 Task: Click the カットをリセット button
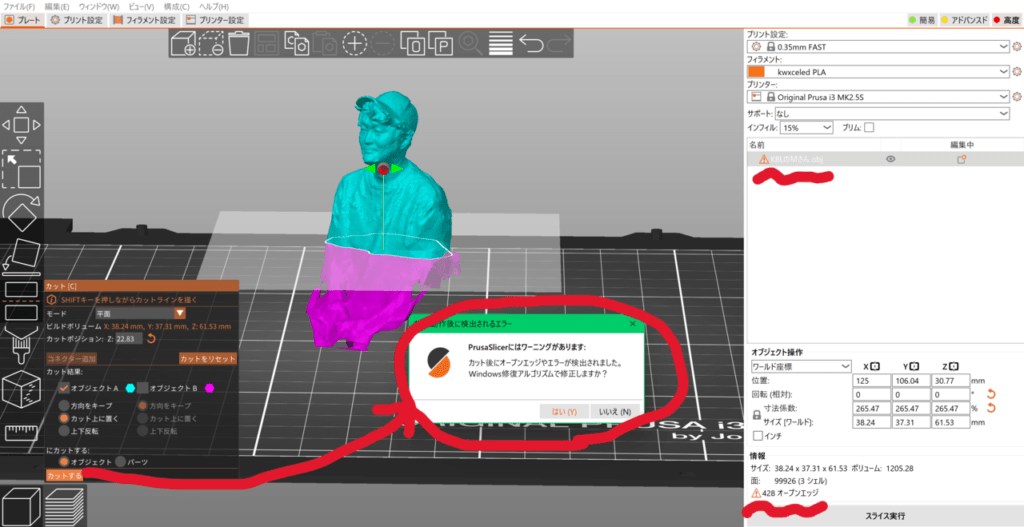208,359
